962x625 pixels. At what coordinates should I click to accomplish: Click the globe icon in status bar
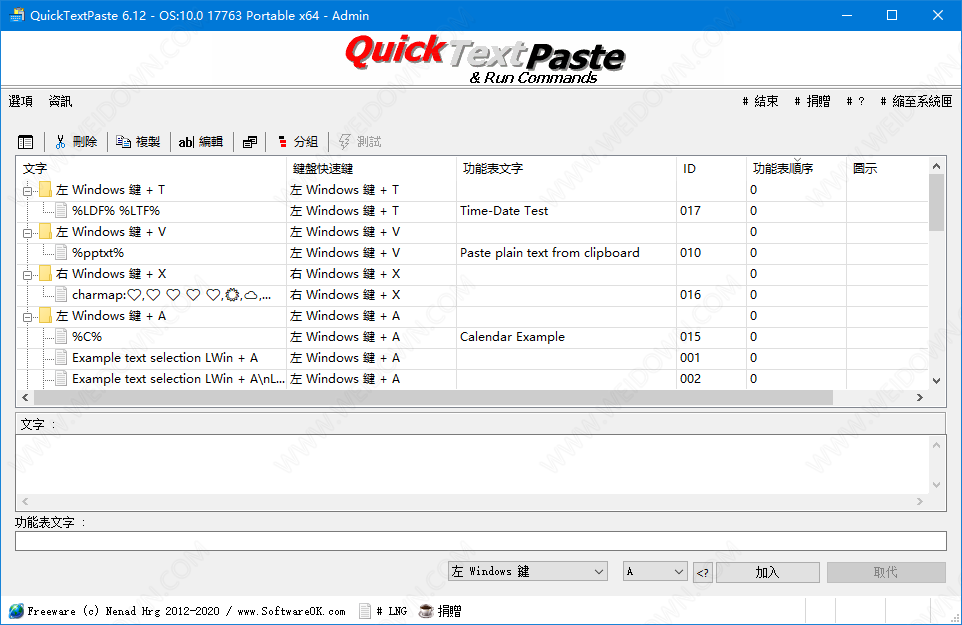pos(17,611)
